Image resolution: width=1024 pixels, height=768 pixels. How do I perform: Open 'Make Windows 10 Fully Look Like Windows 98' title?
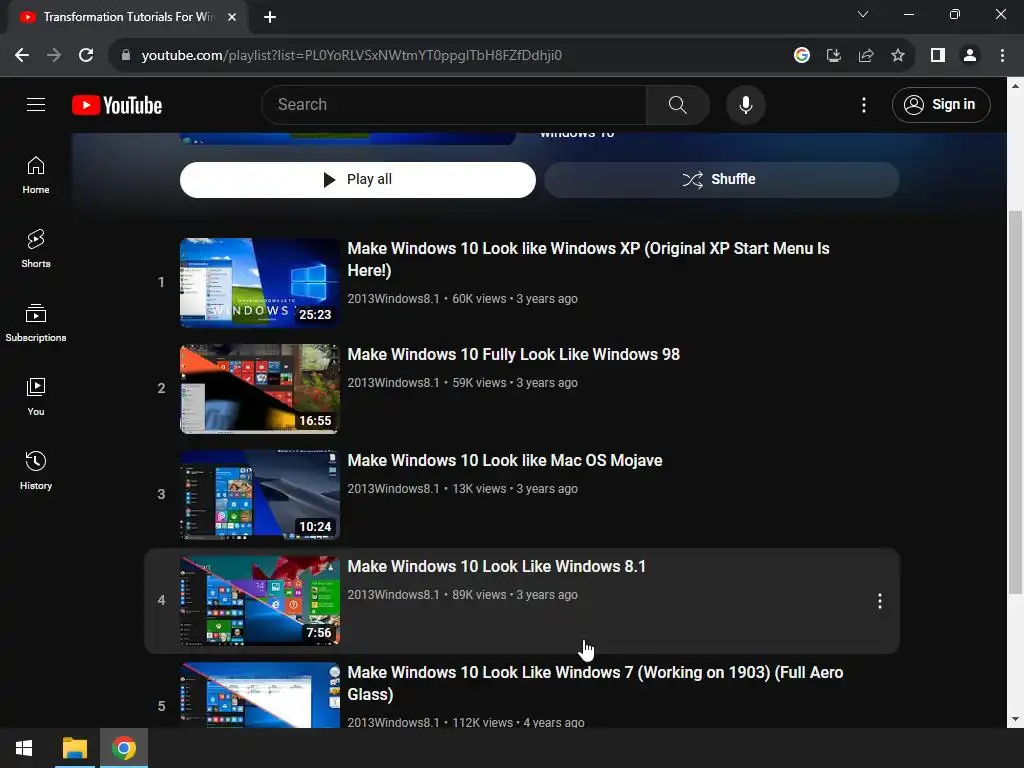pos(513,355)
